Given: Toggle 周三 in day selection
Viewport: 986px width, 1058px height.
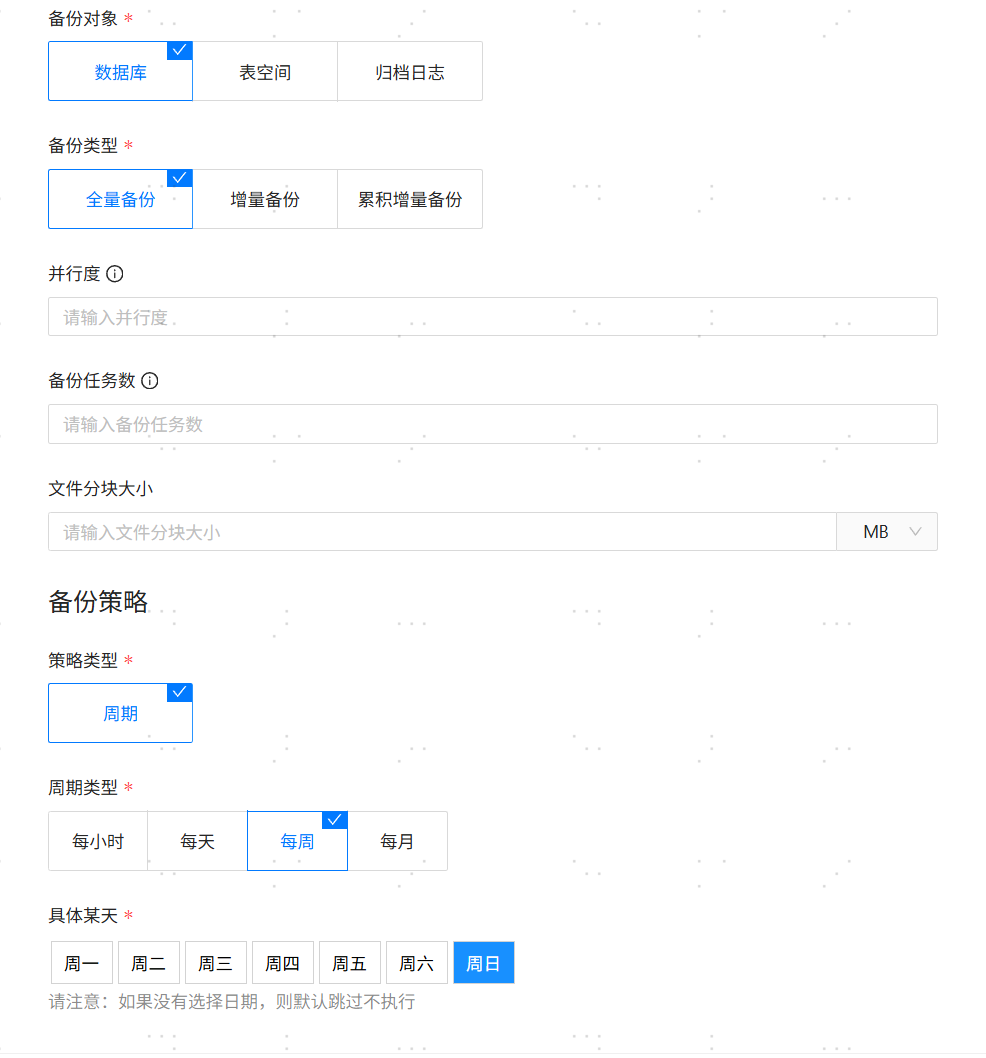Looking at the screenshot, I should [x=216, y=963].
